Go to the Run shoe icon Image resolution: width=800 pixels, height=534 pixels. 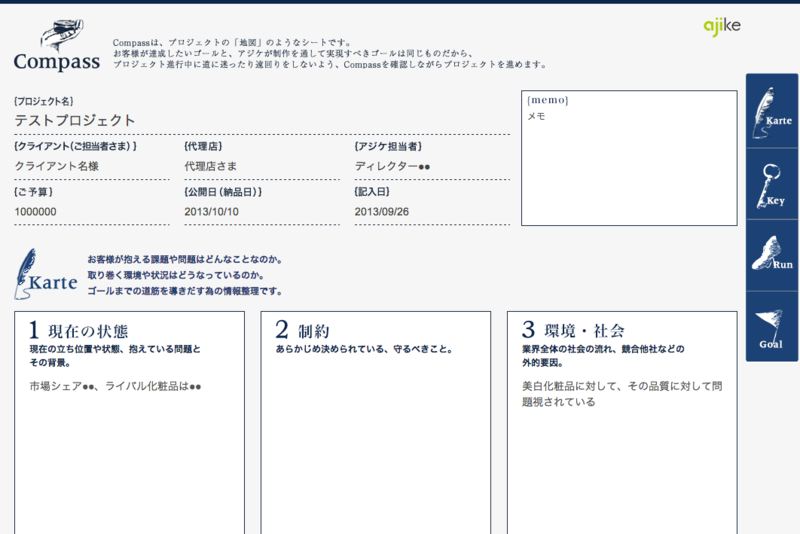[771, 254]
